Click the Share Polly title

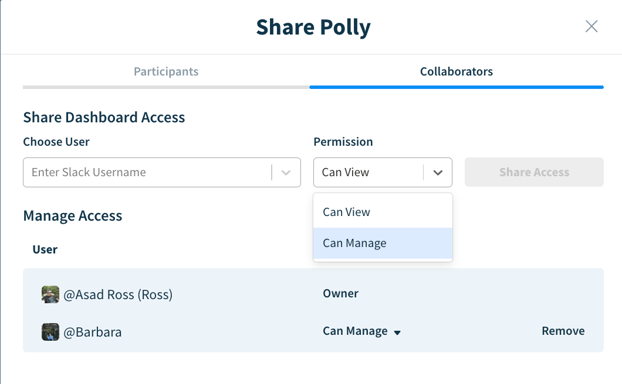click(x=313, y=27)
